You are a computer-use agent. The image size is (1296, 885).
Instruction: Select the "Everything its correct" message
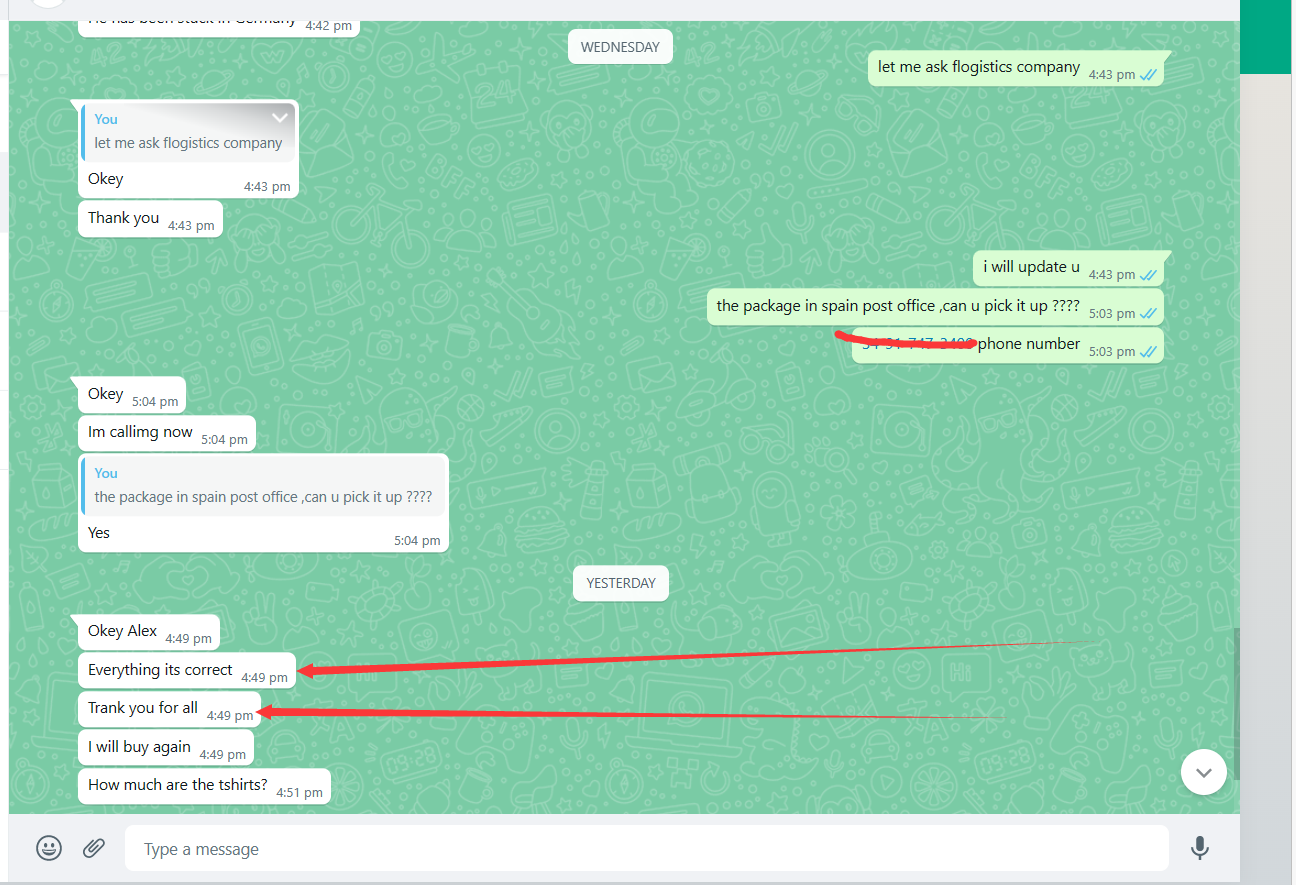(x=160, y=670)
